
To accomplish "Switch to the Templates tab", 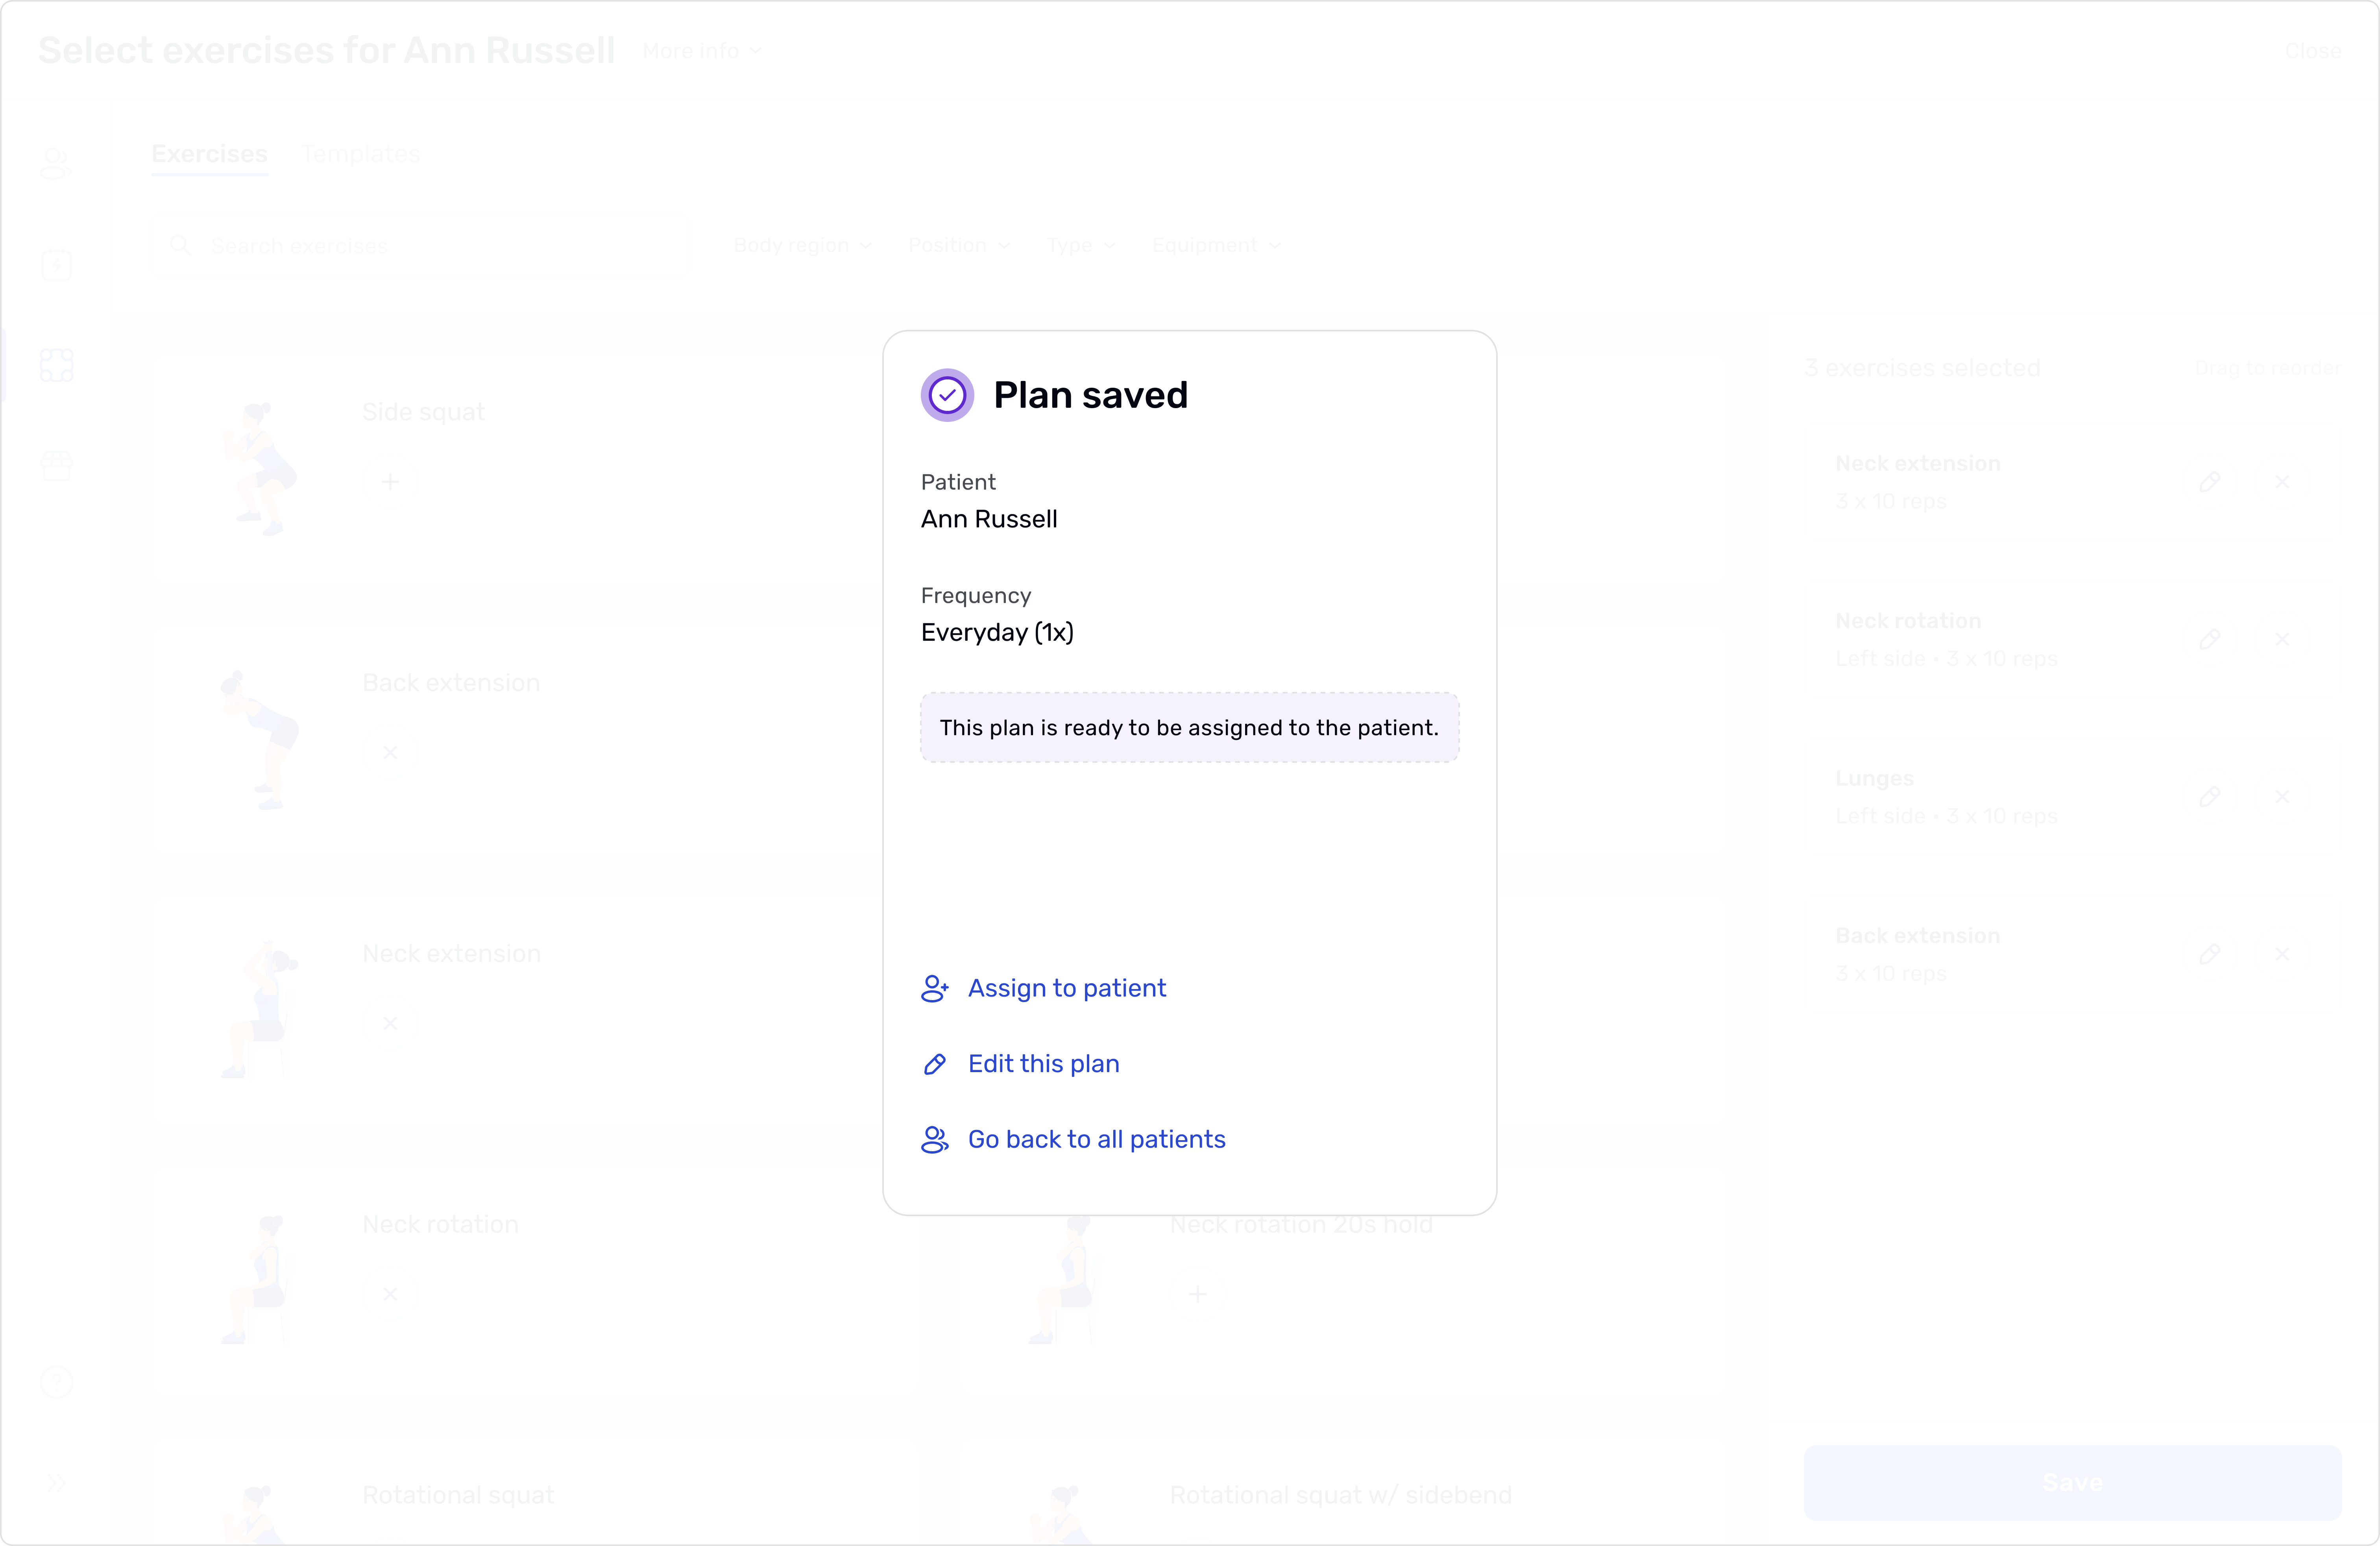I will click(x=360, y=154).
